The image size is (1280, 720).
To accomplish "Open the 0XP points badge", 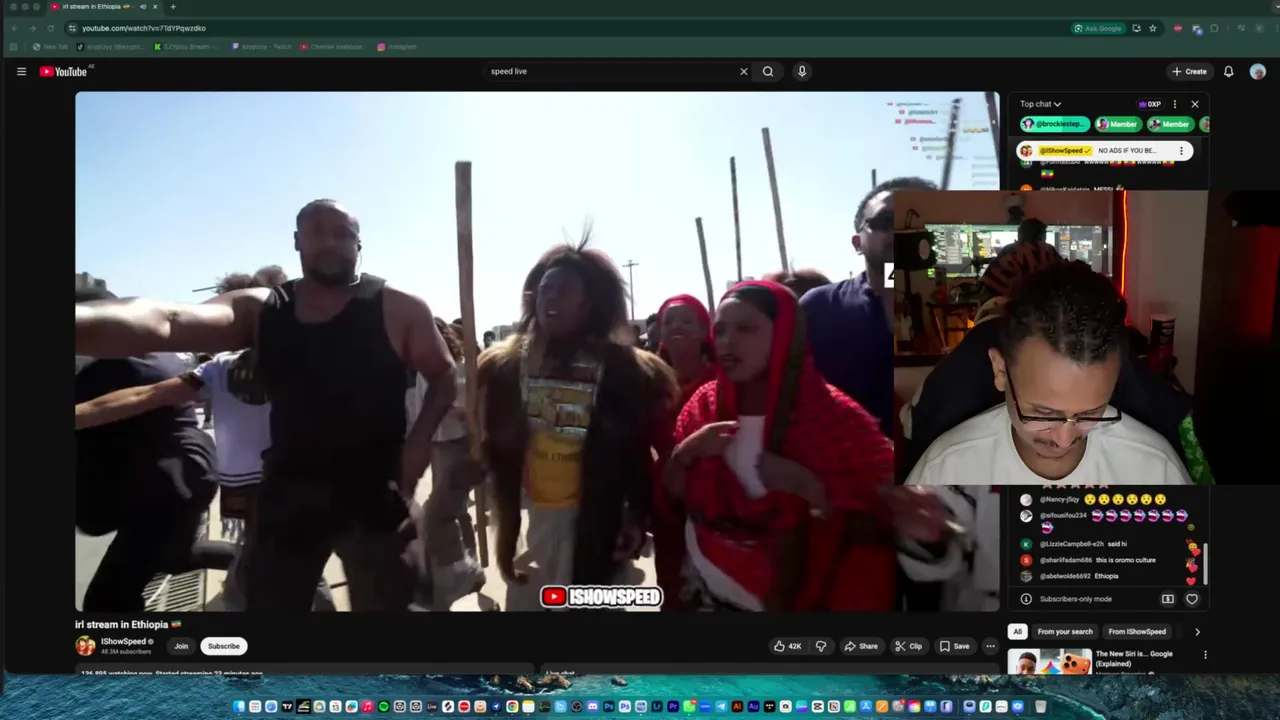I will click(1150, 104).
